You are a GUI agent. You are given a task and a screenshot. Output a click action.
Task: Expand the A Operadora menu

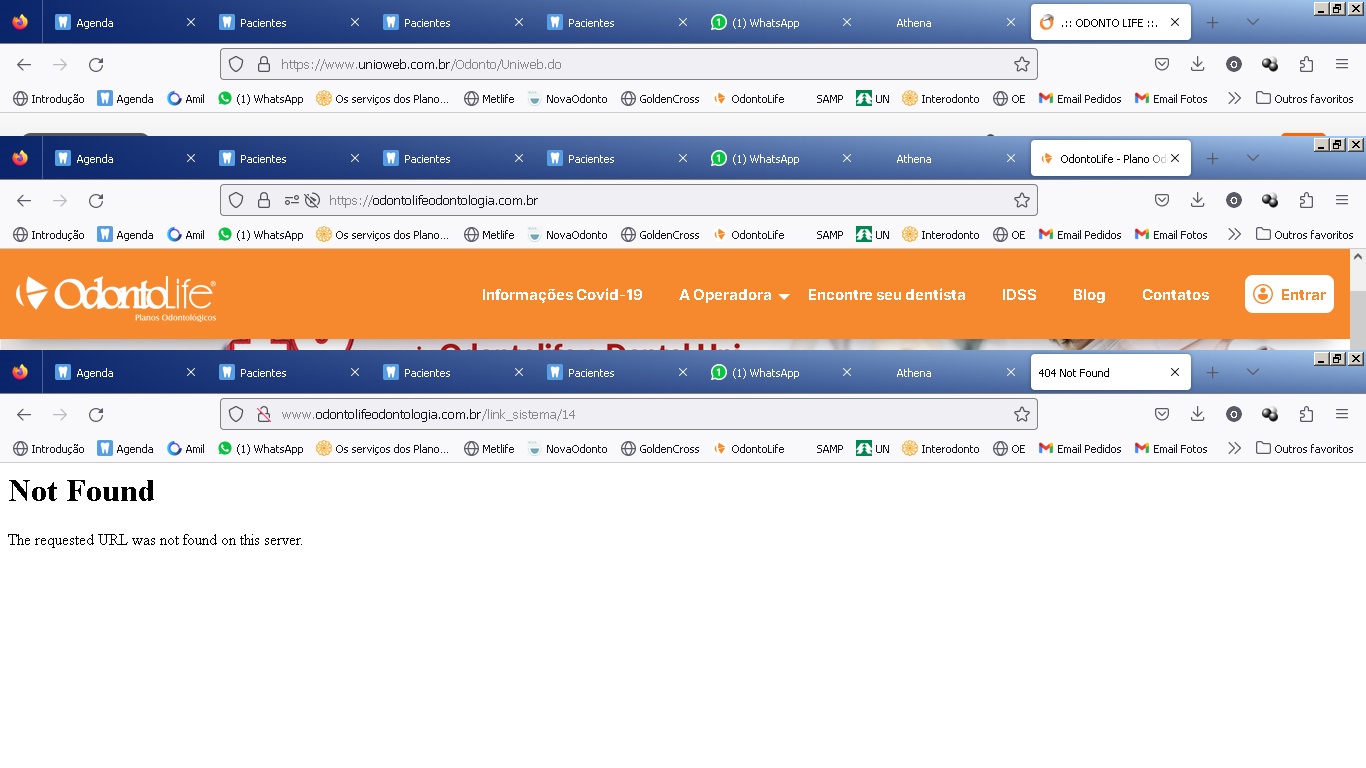tap(734, 295)
